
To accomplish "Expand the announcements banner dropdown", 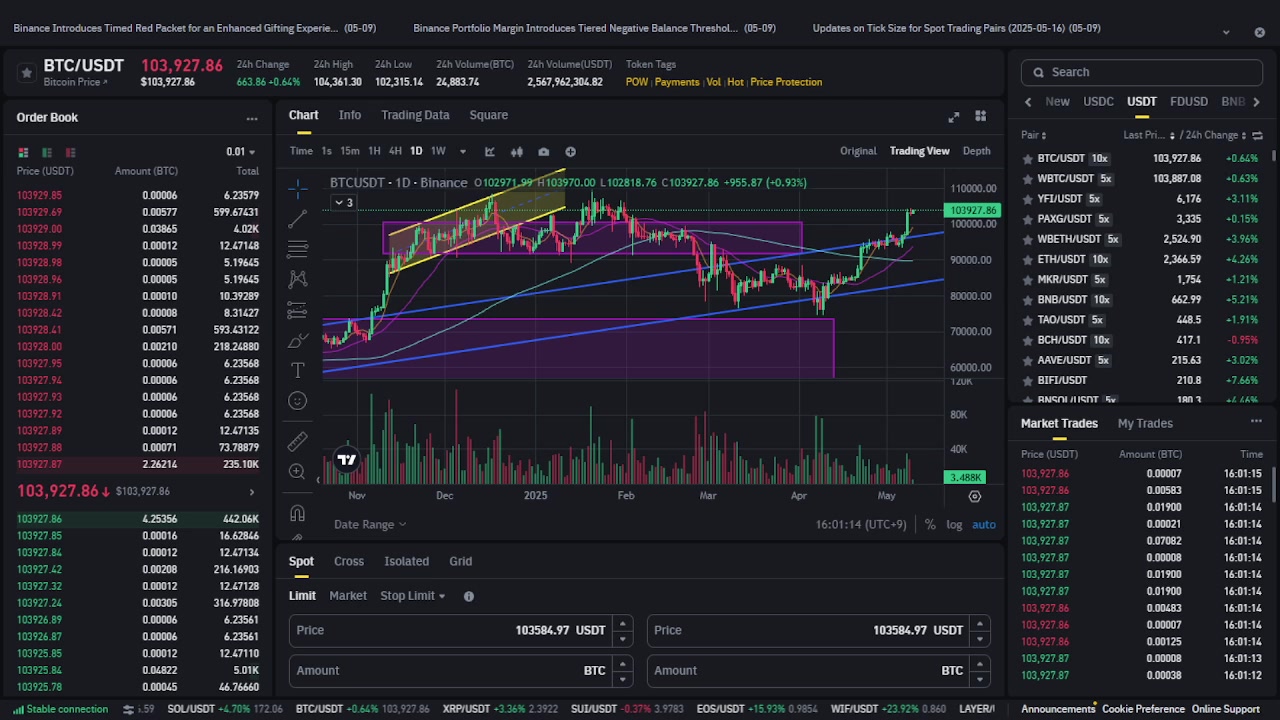I will pos(1226,32).
